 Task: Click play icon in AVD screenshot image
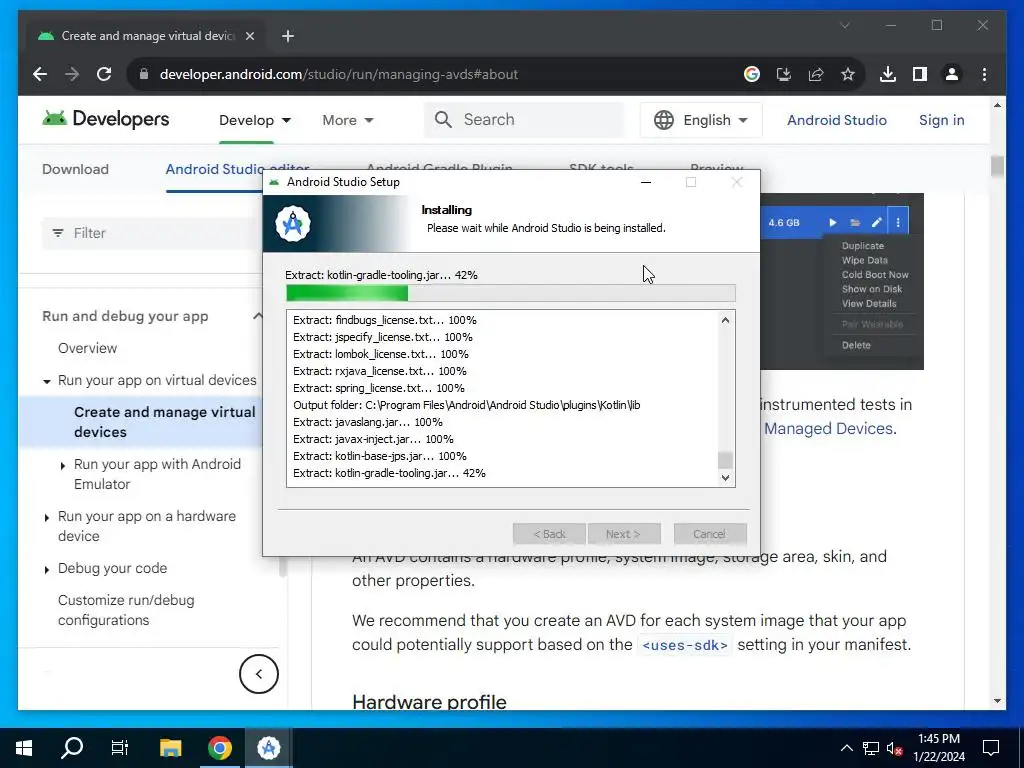point(833,223)
